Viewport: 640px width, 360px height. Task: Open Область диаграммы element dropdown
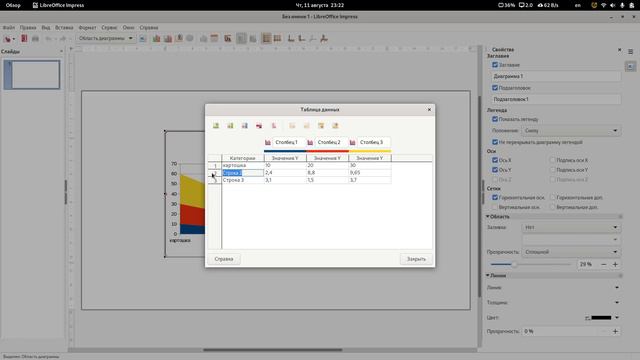coord(106,38)
